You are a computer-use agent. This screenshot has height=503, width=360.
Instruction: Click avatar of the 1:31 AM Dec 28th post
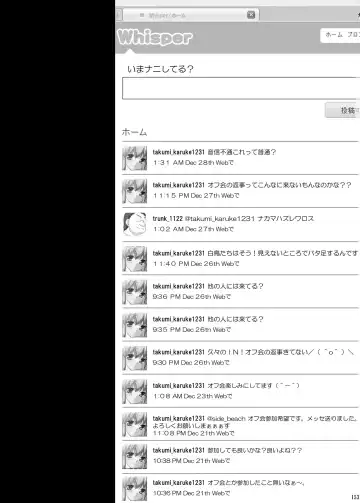pos(135,158)
